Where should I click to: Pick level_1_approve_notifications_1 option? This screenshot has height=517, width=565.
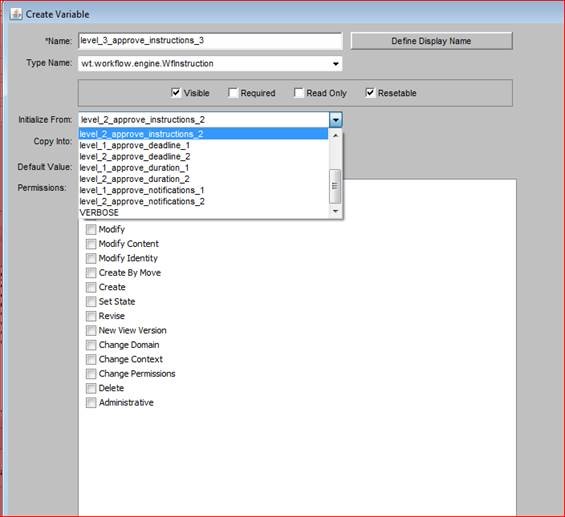(x=203, y=190)
